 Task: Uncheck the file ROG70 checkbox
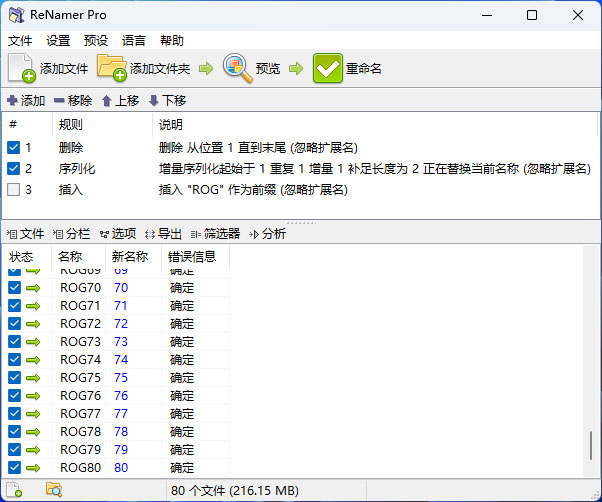pyautogui.click(x=15, y=287)
